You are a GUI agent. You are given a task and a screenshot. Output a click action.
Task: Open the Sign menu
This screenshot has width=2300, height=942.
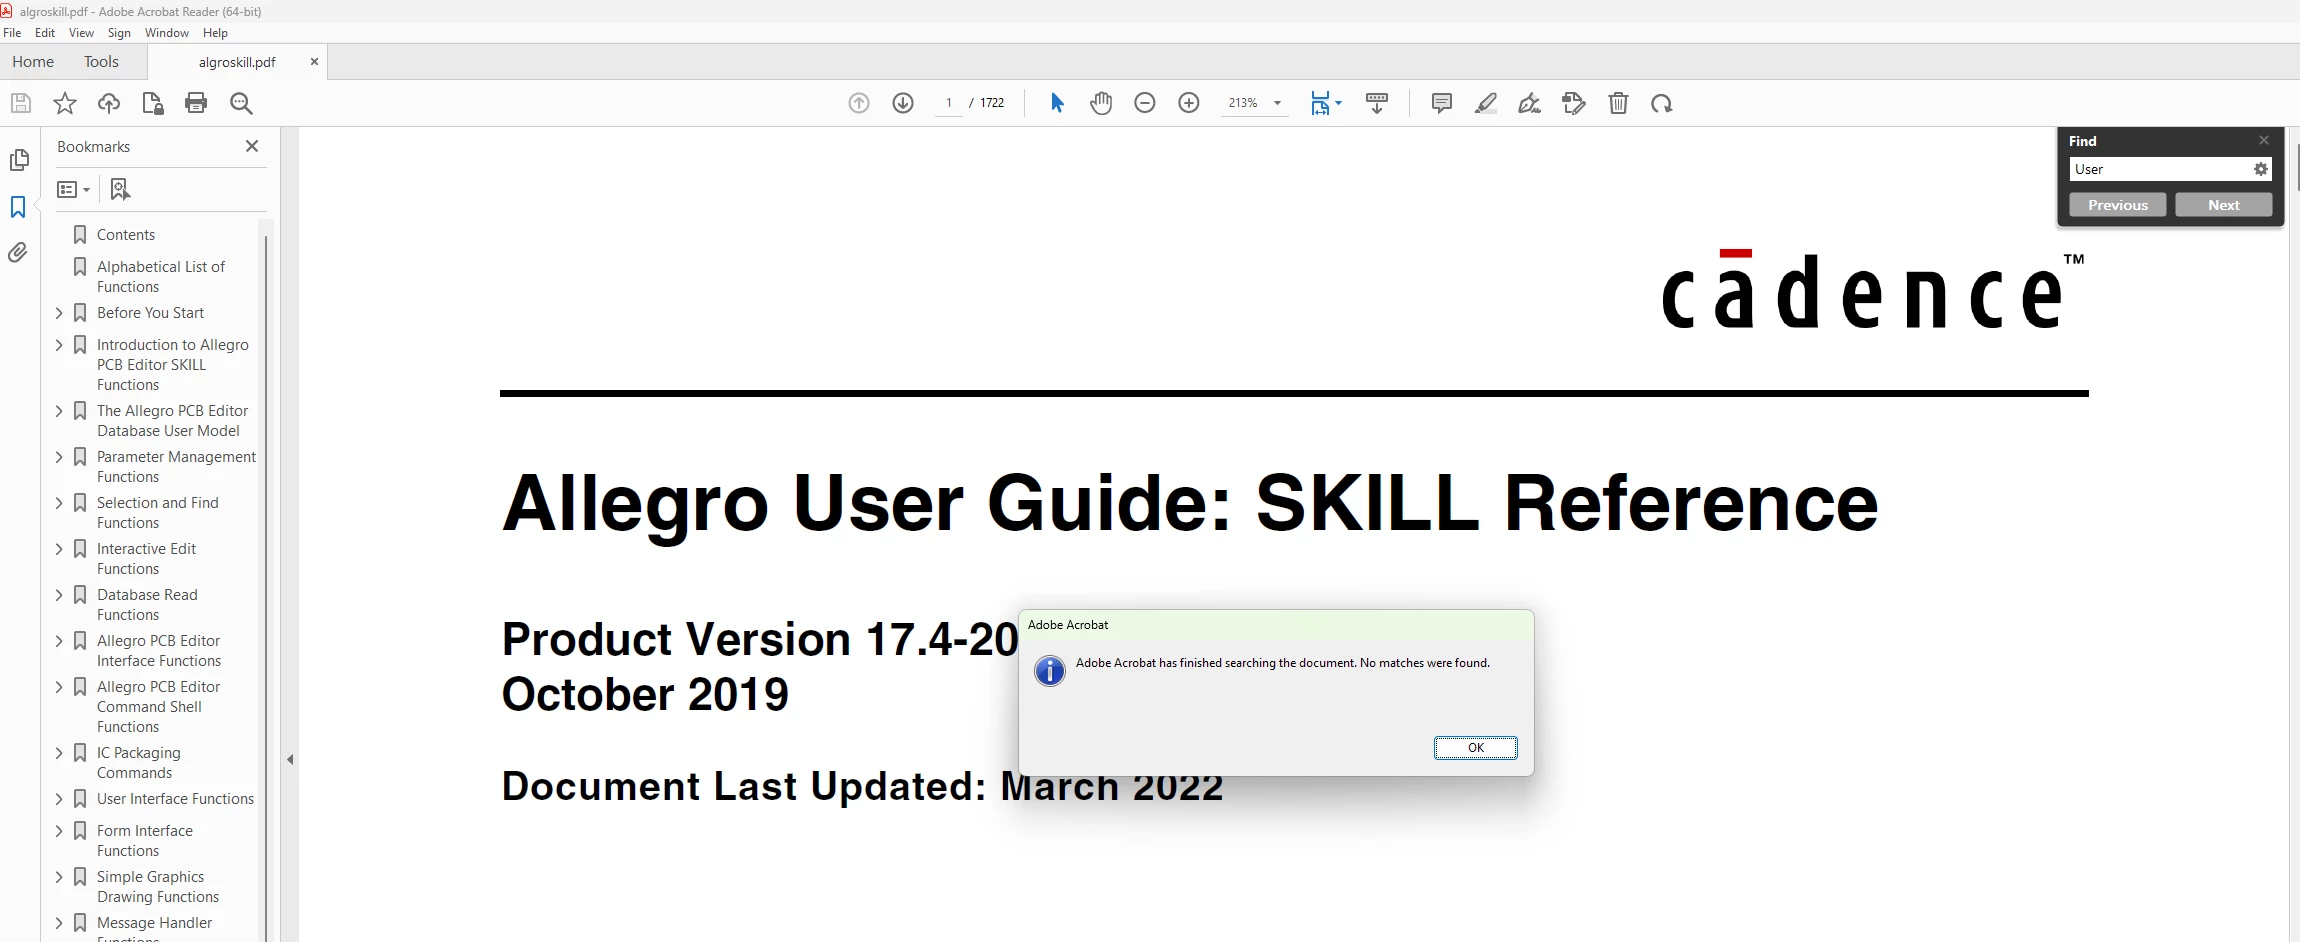[x=119, y=33]
